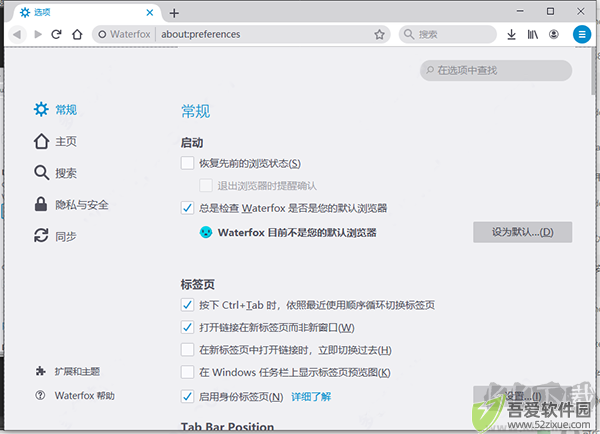Enable Windows 任务栏上显示标签页预览图 checkbox
The height and width of the screenshot is (434, 600).
(x=187, y=372)
